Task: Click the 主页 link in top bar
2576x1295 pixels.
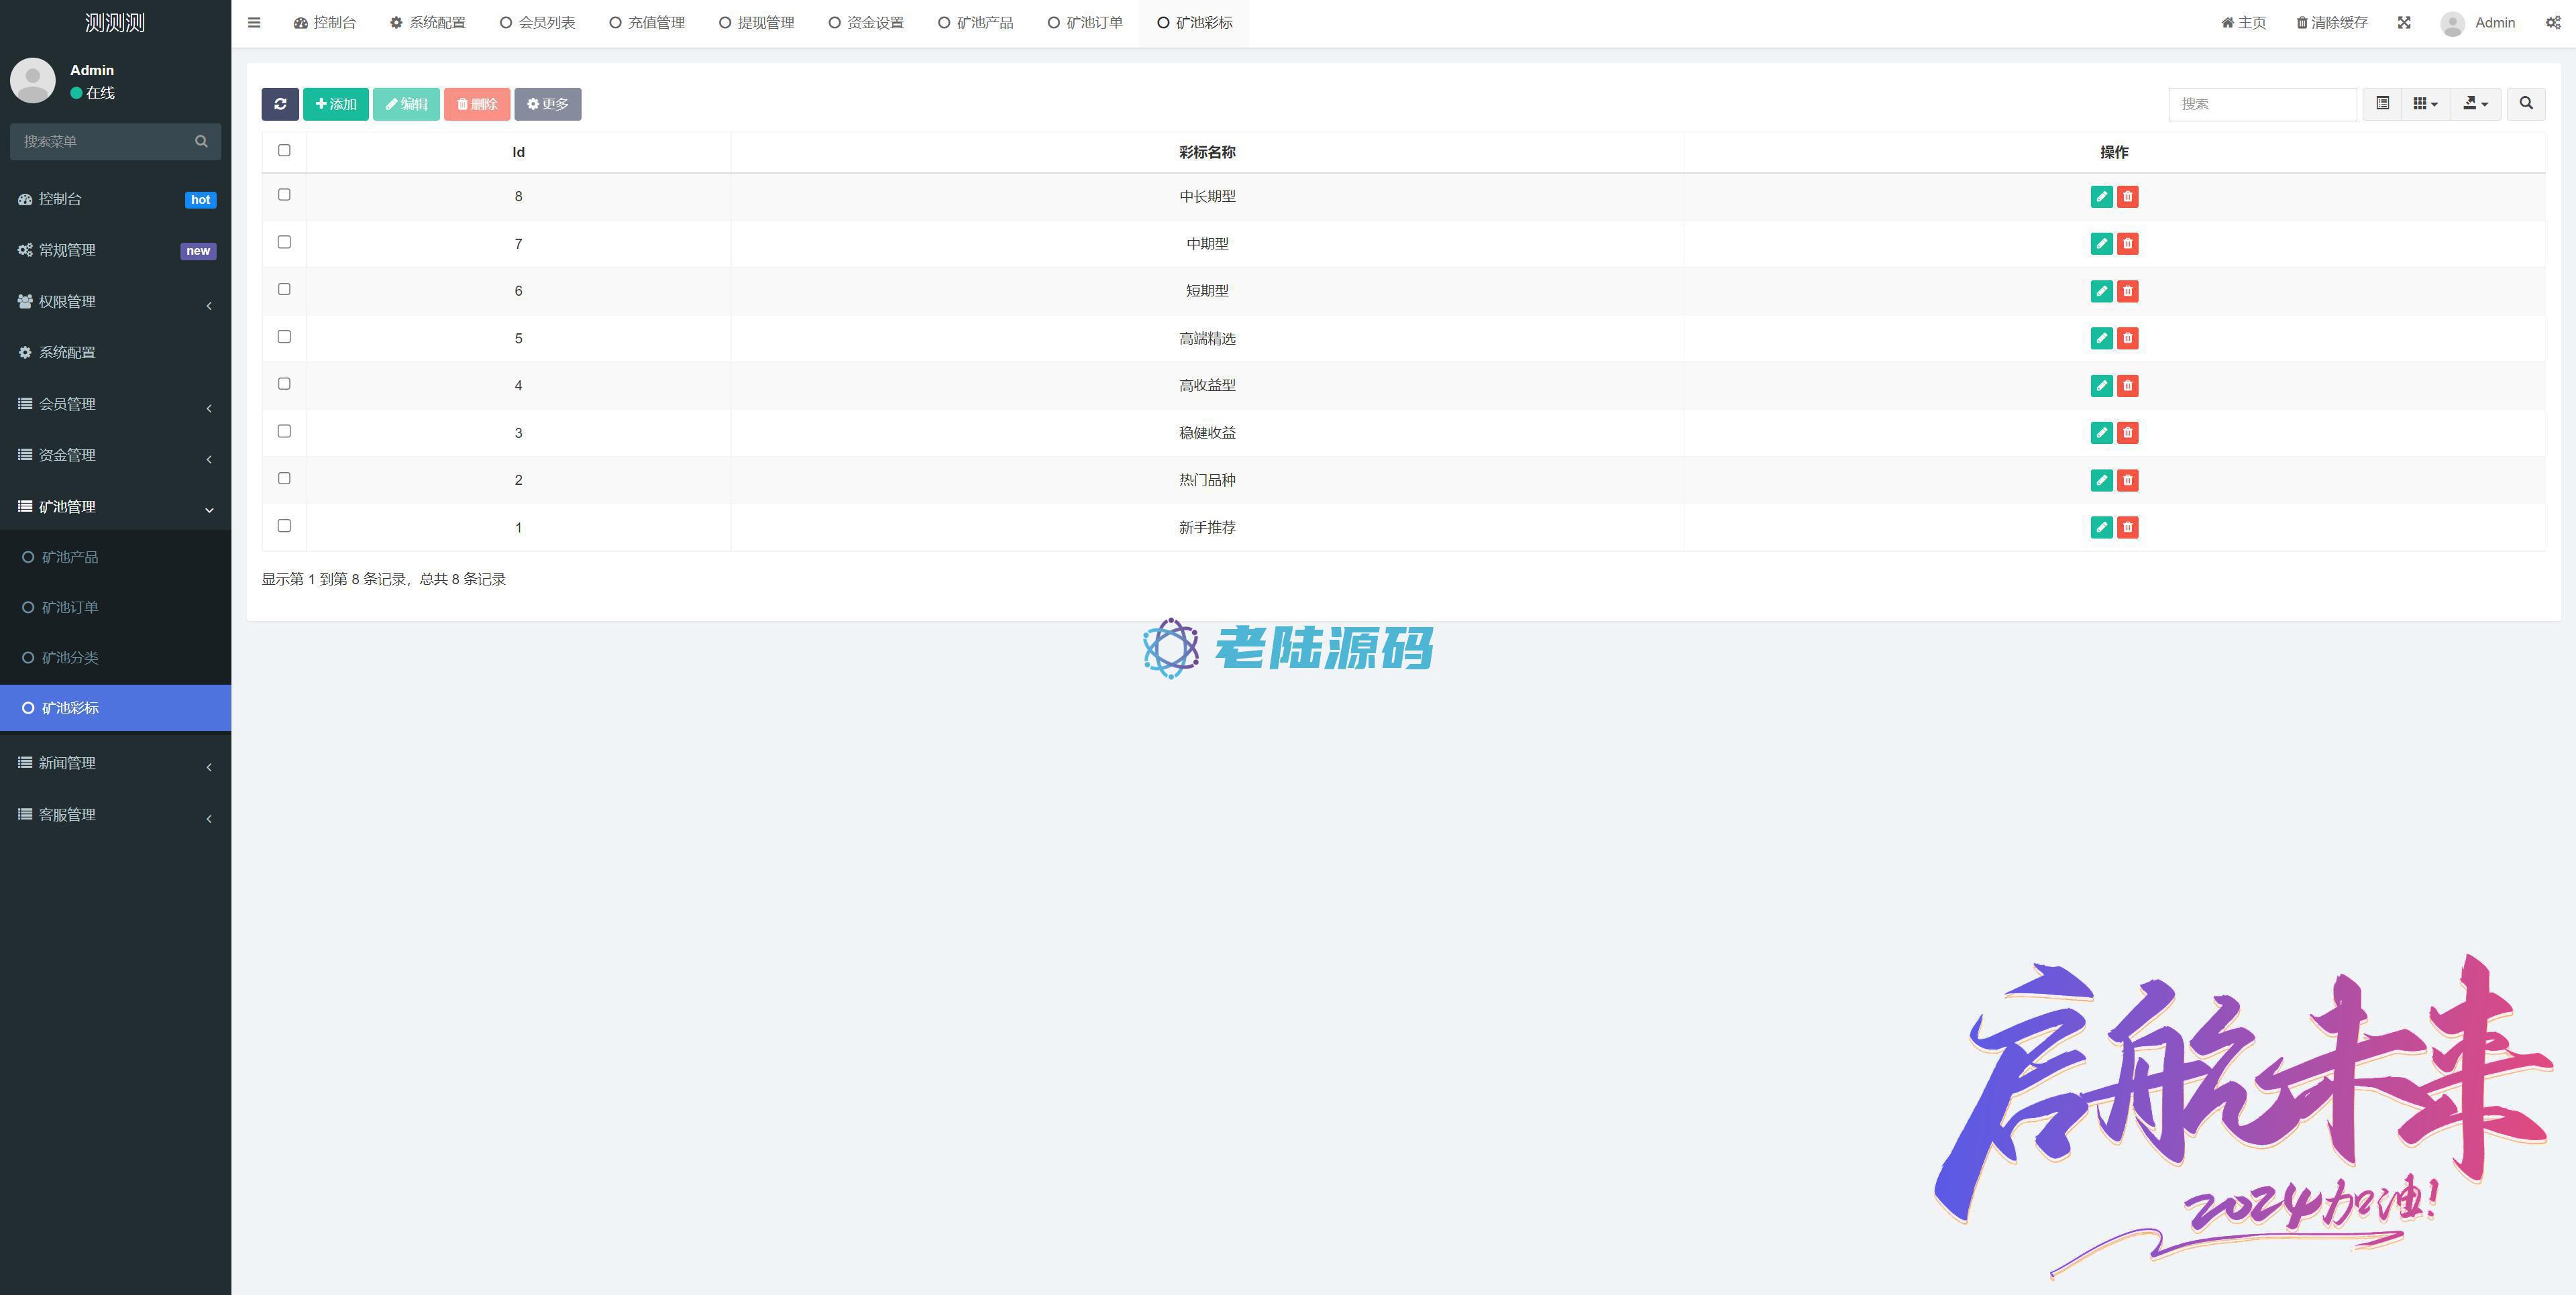Action: click(x=2244, y=22)
